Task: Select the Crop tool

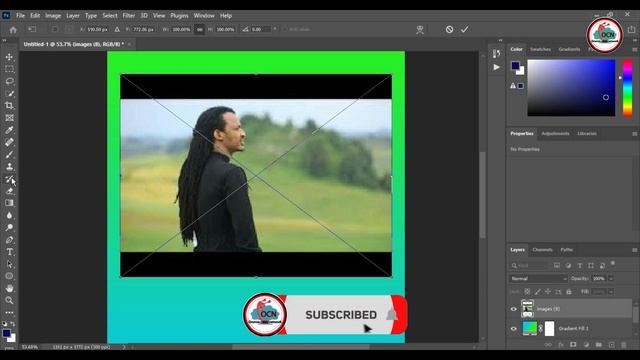Action: (9, 106)
